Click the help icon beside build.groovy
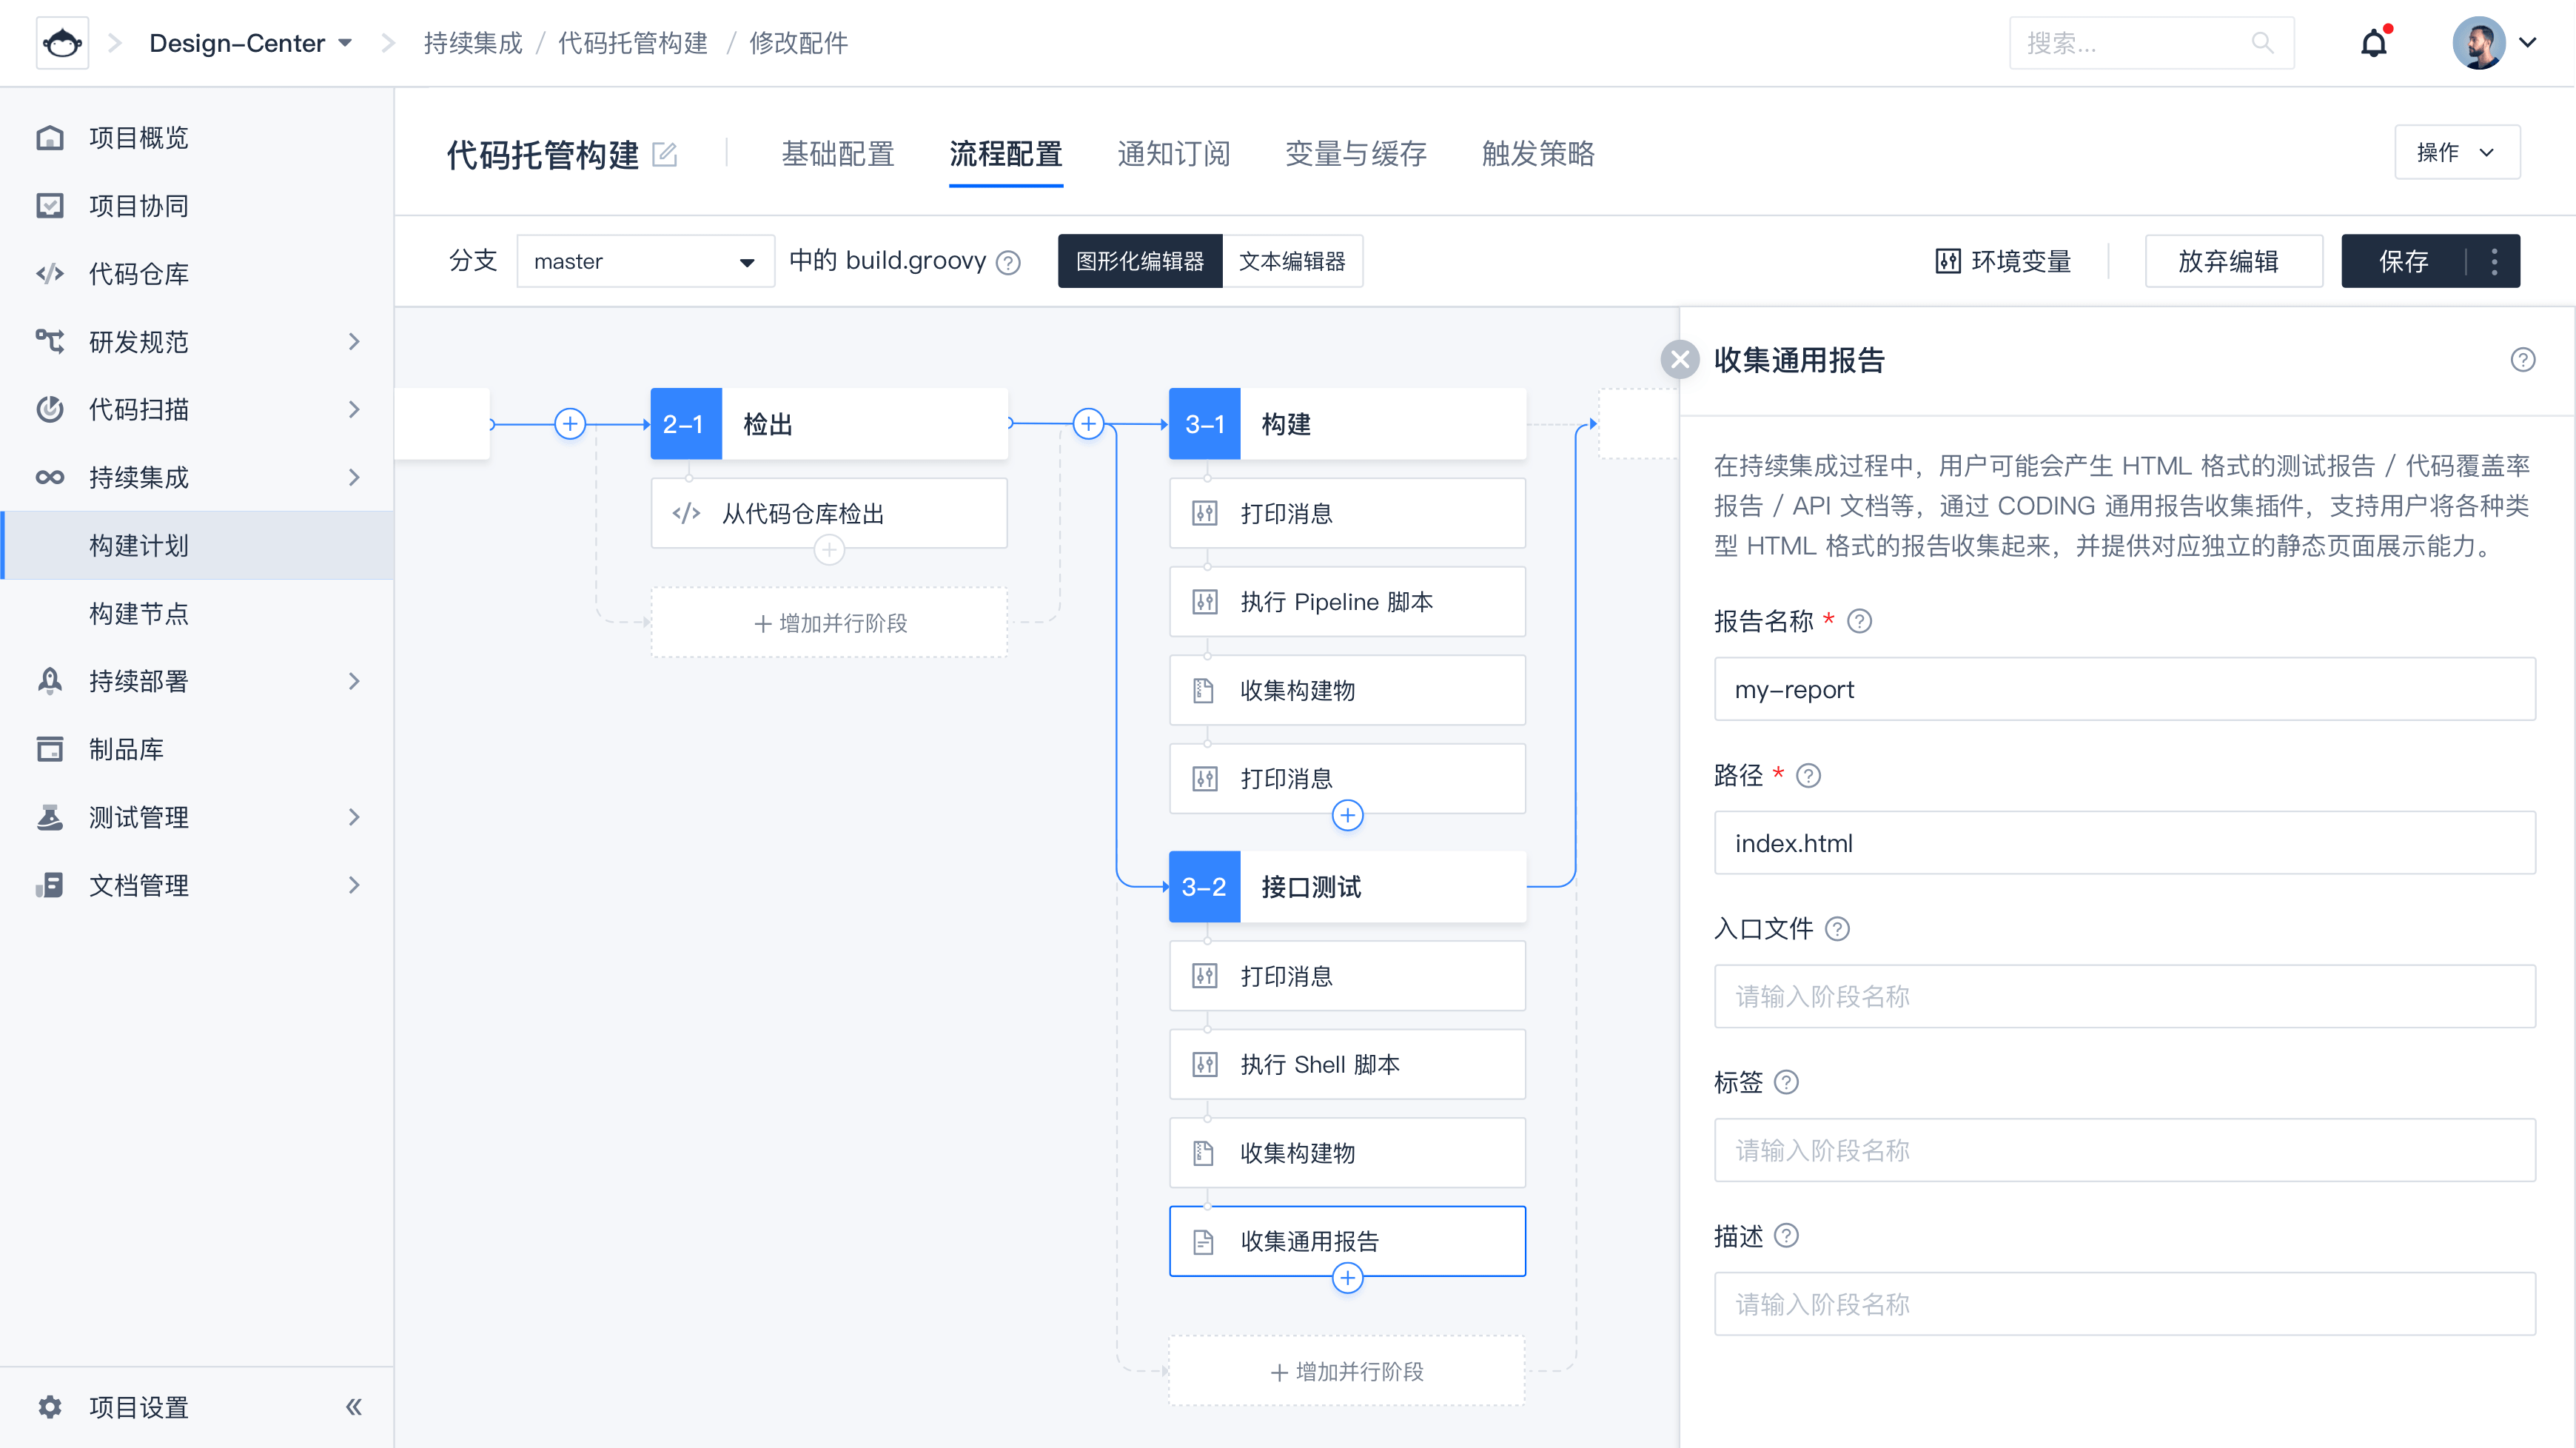This screenshot has height=1448, width=2576. click(x=1009, y=263)
